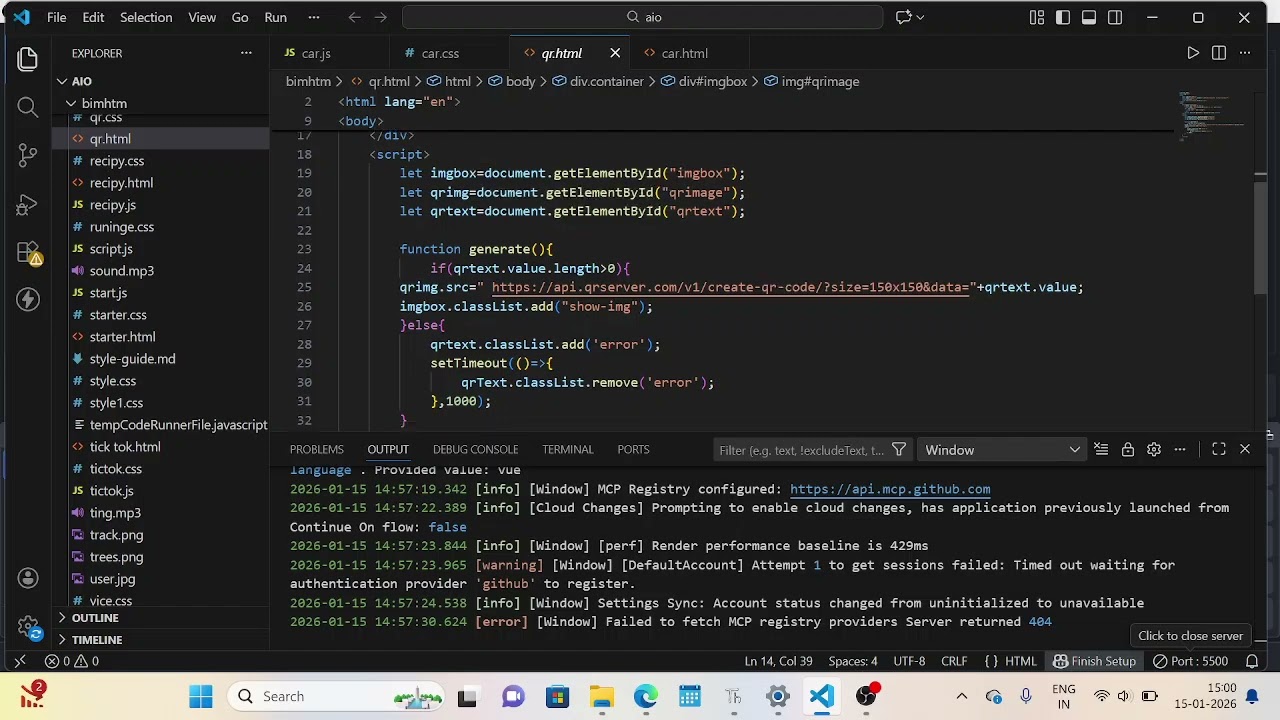Screen dimensions: 1280x720
Task: Open the Run menu
Action: pos(276,17)
